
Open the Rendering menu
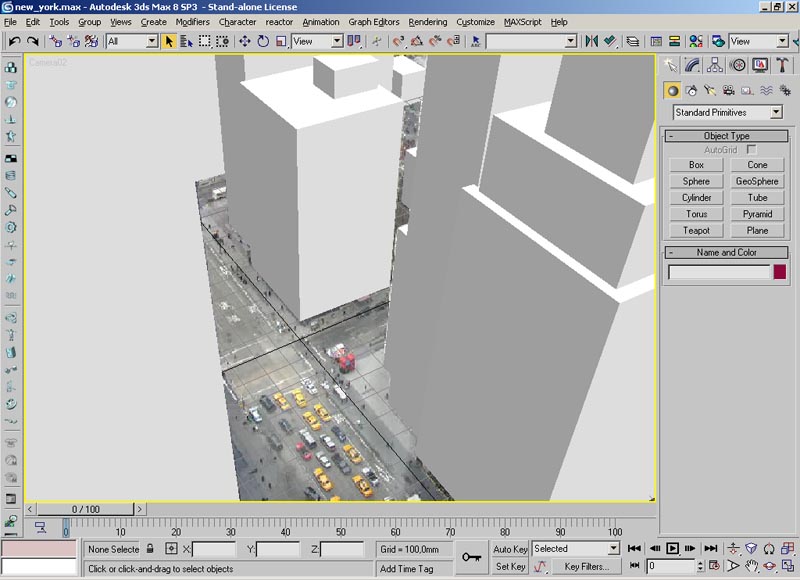[427, 21]
